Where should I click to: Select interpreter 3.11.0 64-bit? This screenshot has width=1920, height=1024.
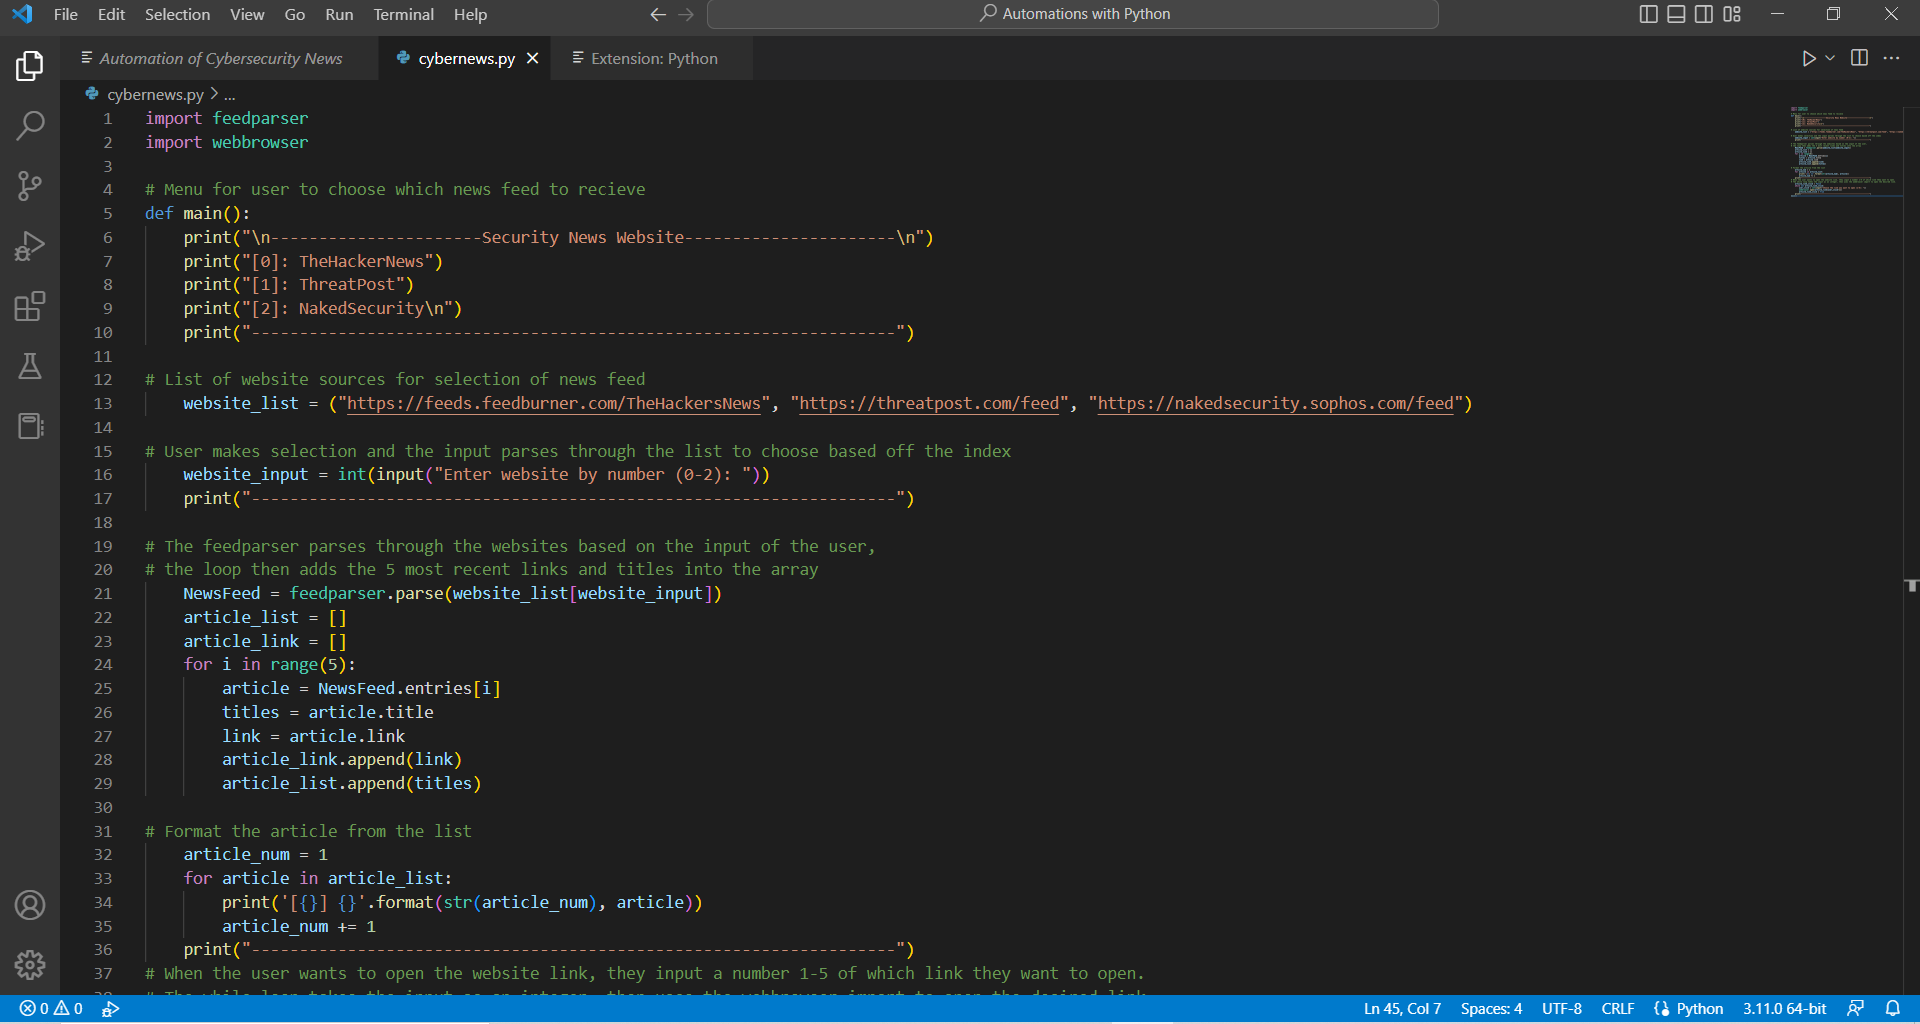pyautogui.click(x=1785, y=1008)
